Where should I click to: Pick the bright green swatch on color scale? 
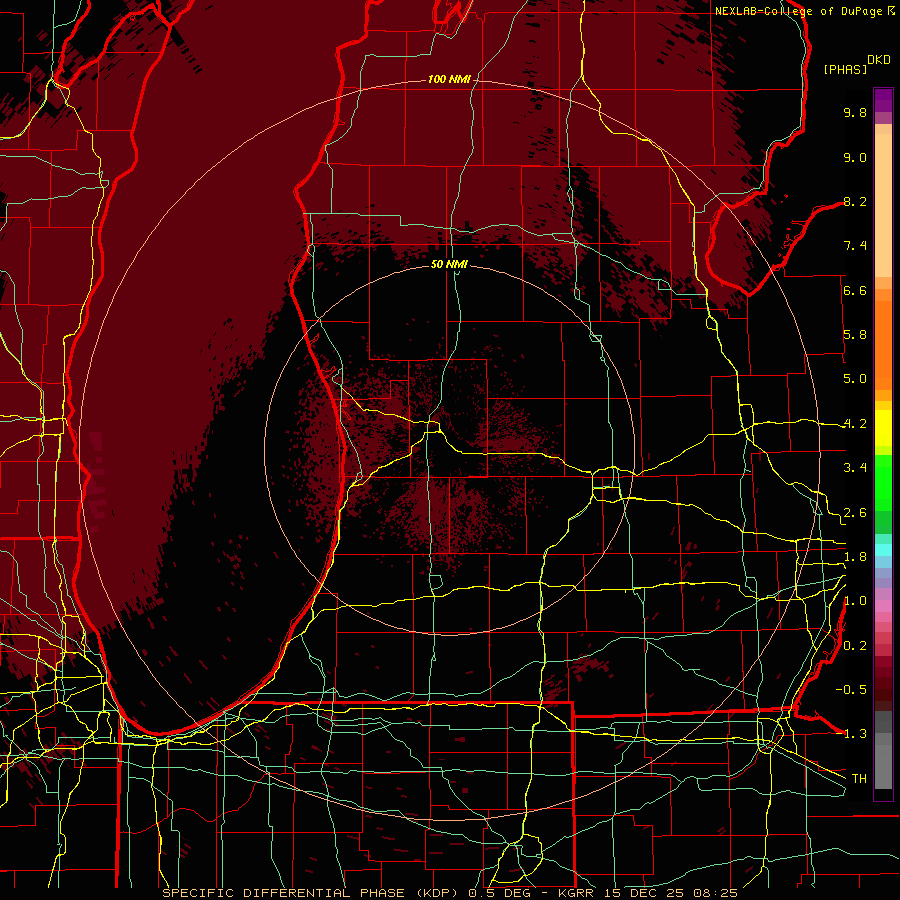click(x=883, y=483)
